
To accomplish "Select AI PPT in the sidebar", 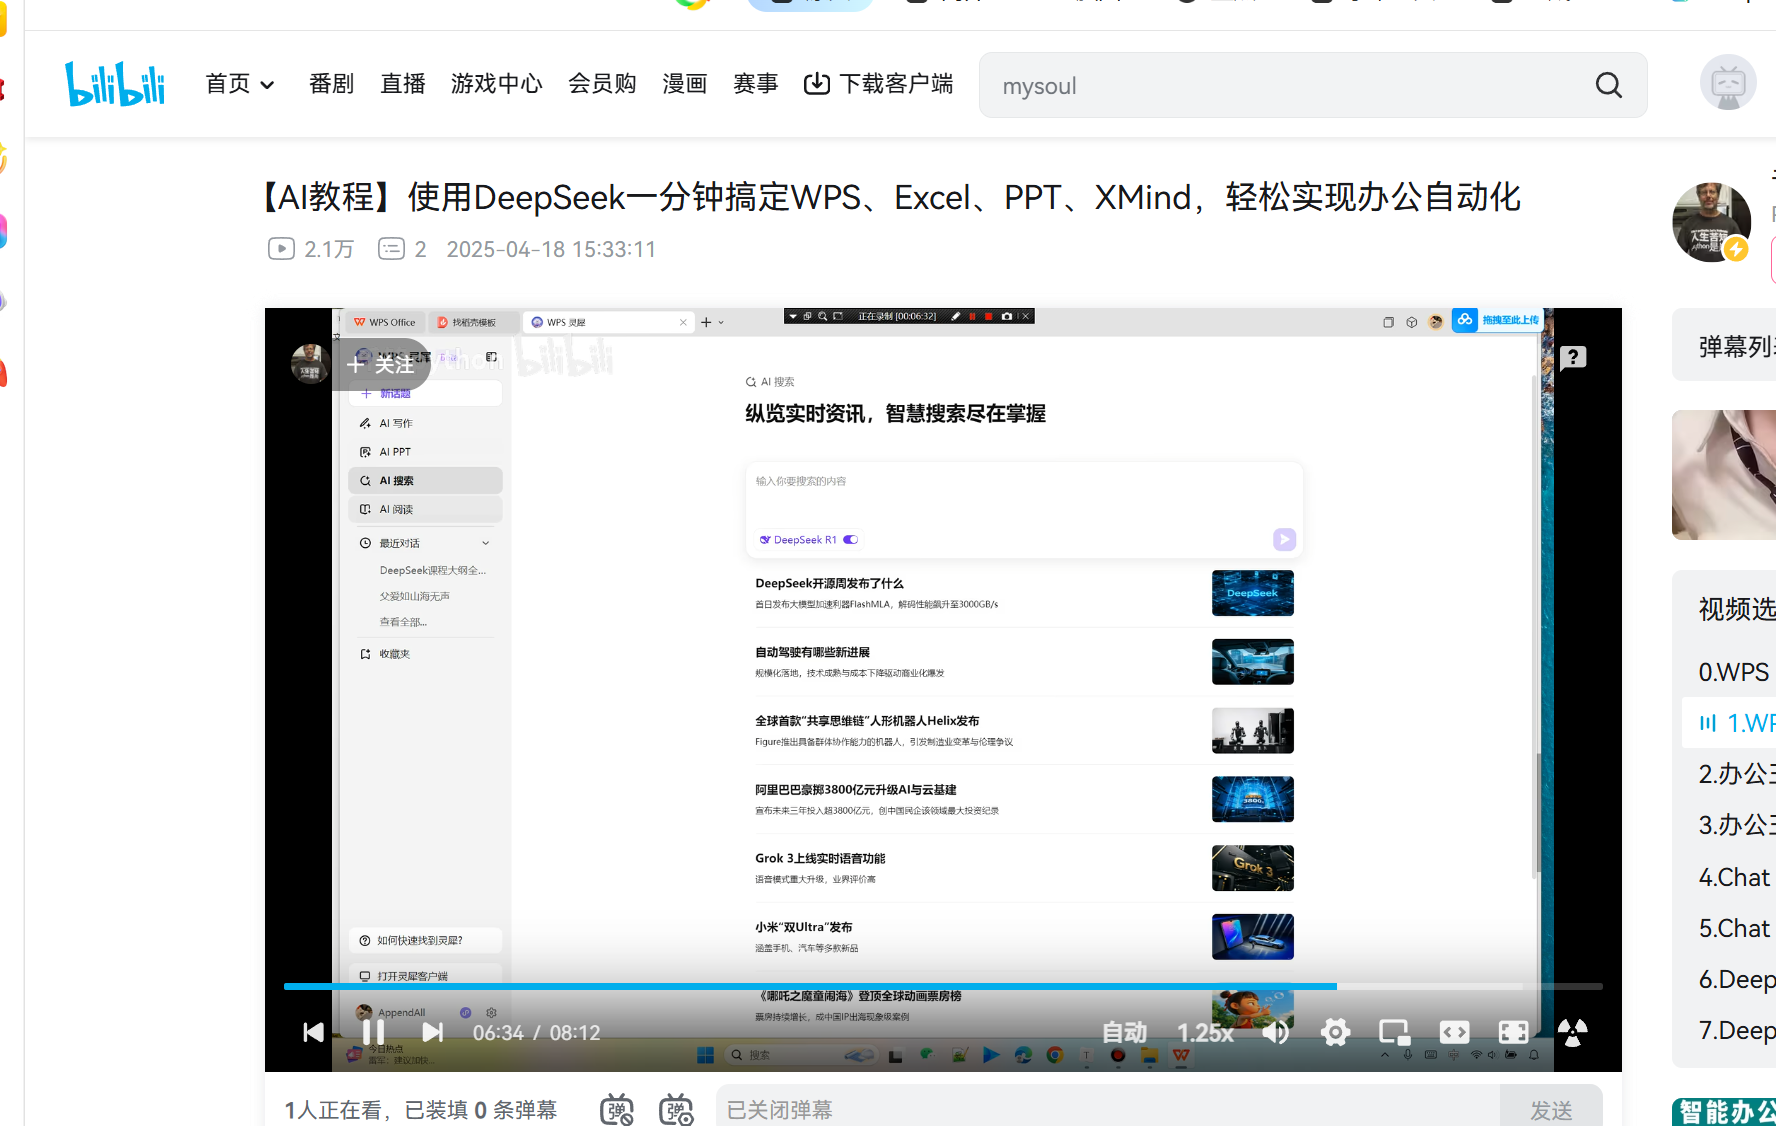I will pyautogui.click(x=425, y=452).
